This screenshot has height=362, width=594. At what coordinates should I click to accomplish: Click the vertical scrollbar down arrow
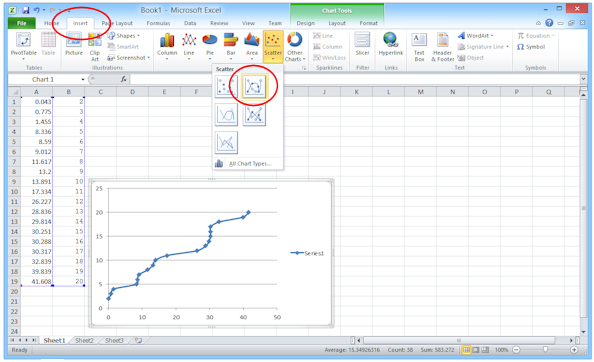[583, 332]
